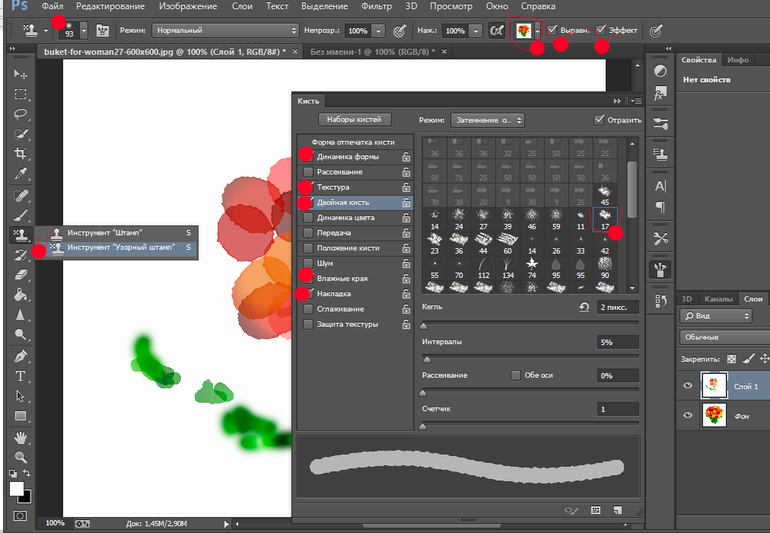This screenshot has height=533, width=770.
Task: Click the Кегль size input field
Action: (x=617, y=307)
